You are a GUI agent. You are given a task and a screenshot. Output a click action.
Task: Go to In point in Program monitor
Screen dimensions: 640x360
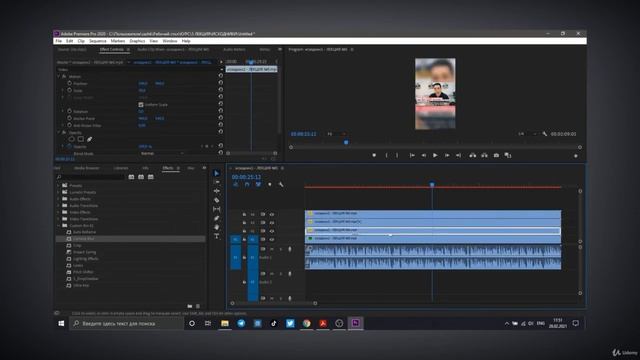coord(412,156)
